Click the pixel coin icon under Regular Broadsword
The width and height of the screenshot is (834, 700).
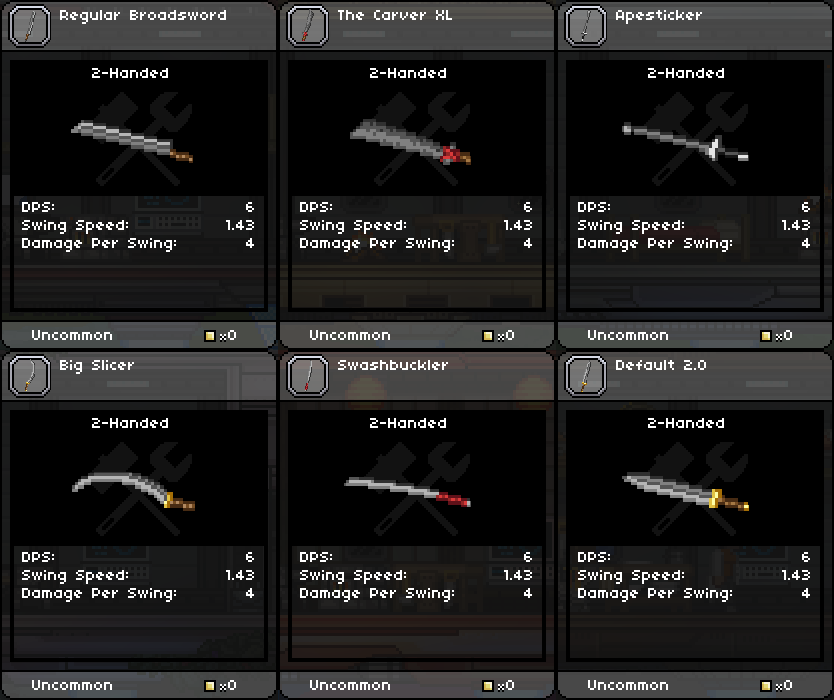click(210, 336)
